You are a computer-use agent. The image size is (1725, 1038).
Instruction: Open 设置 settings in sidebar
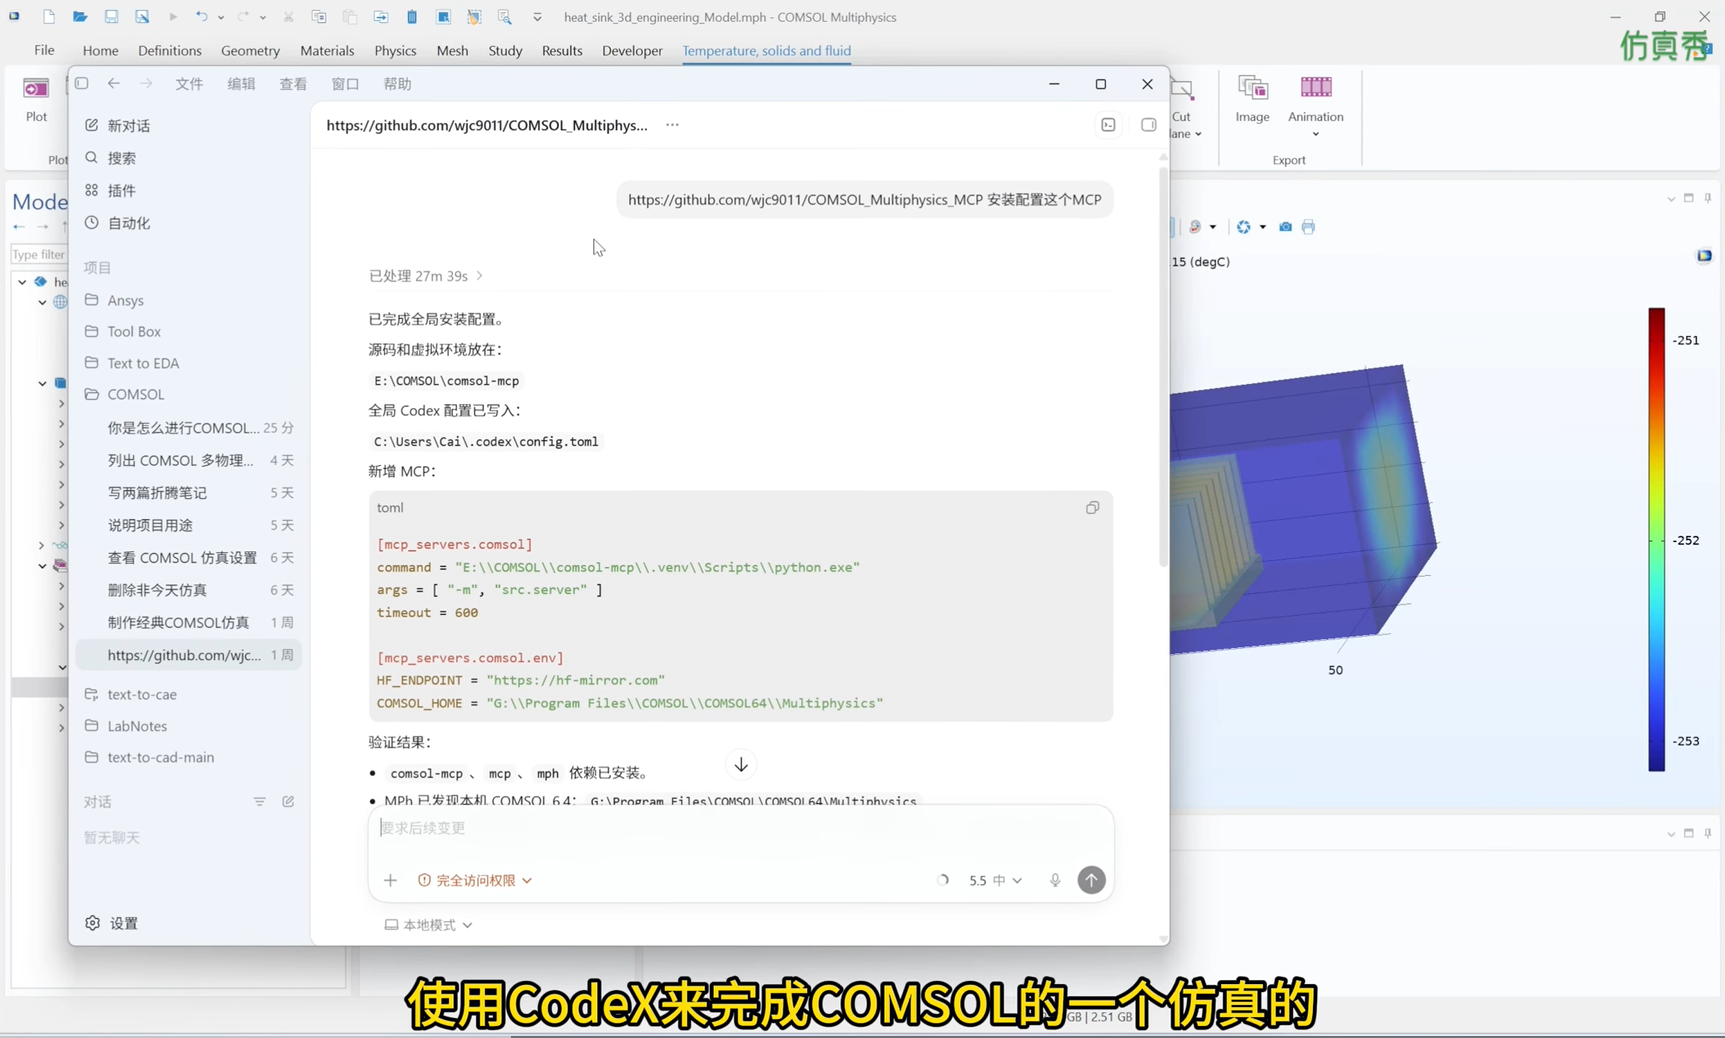click(112, 923)
